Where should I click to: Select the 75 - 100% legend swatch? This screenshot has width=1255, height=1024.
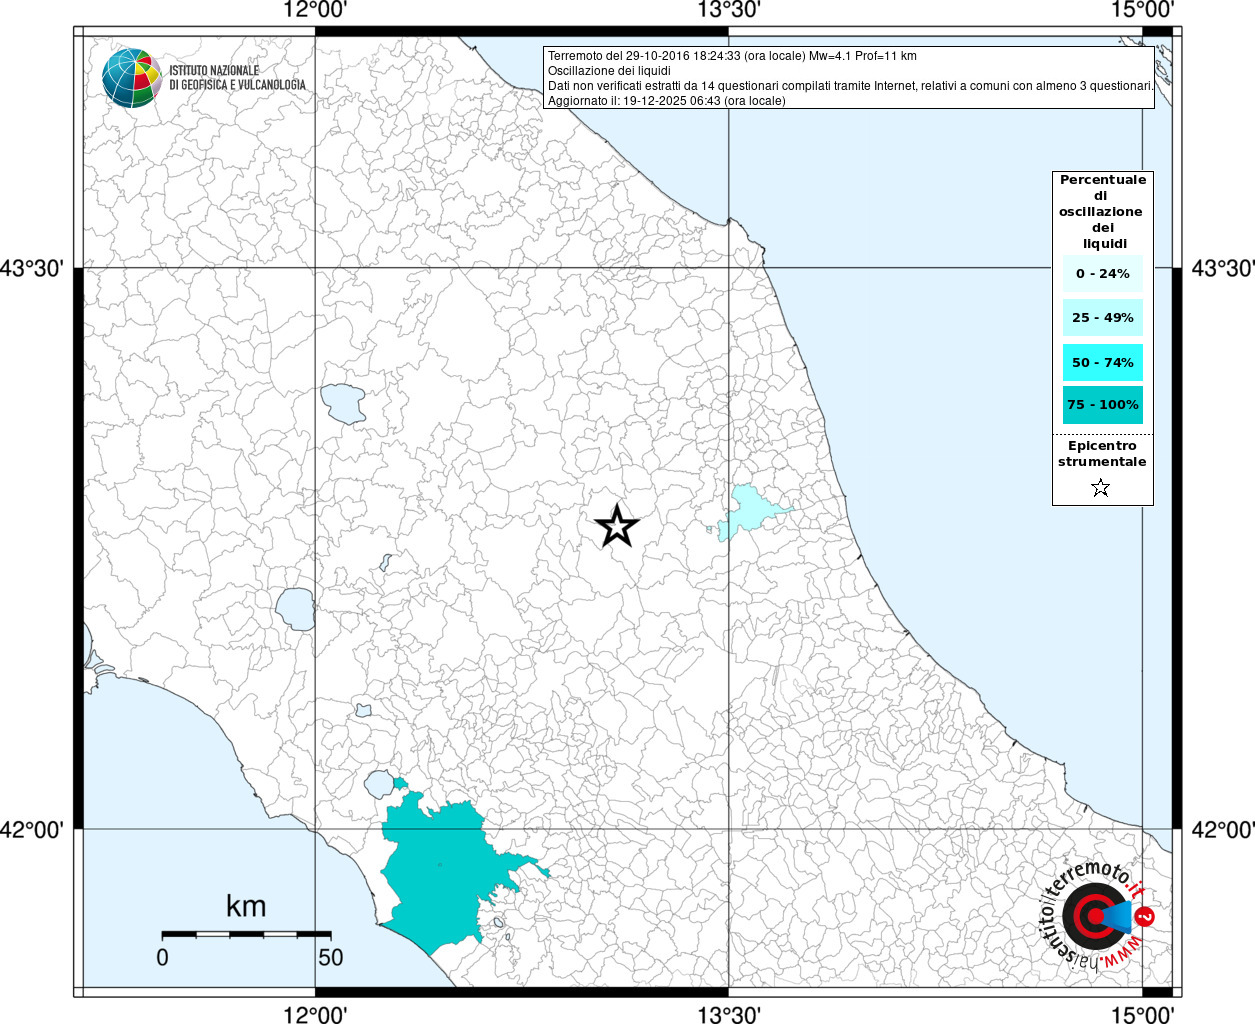1102,405
